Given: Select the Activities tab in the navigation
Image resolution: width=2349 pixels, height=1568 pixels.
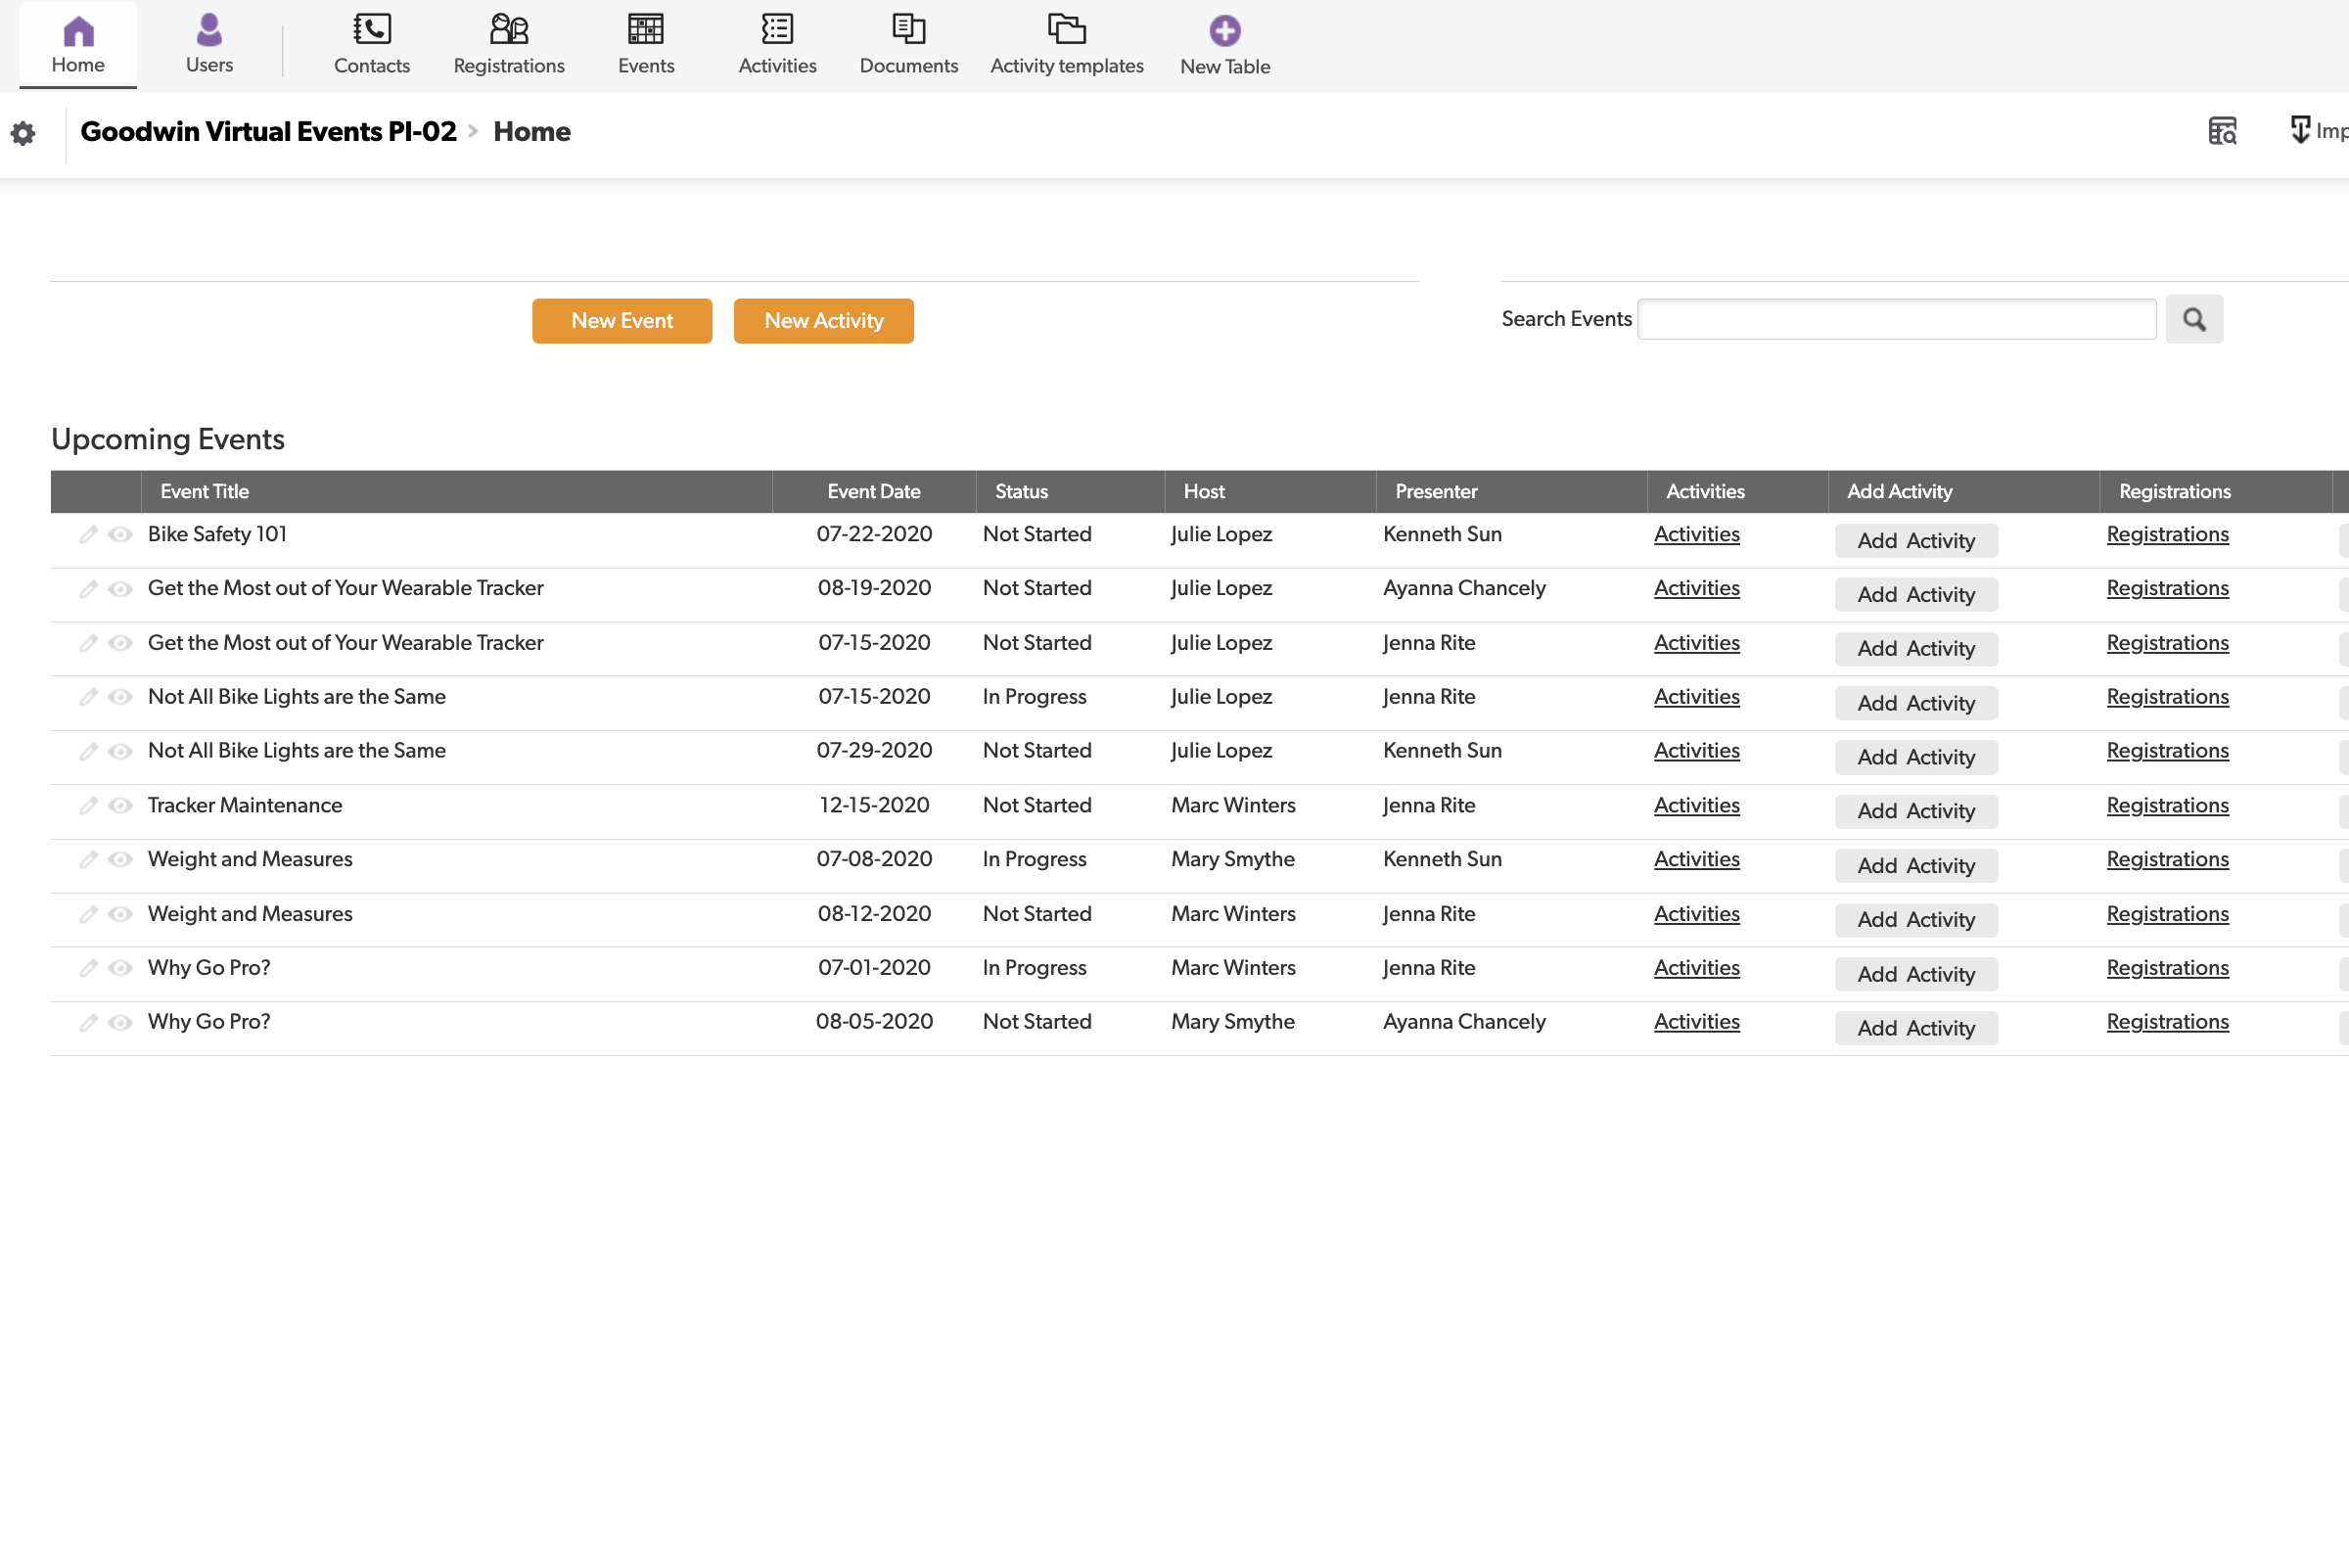Looking at the screenshot, I should click(x=777, y=42).
